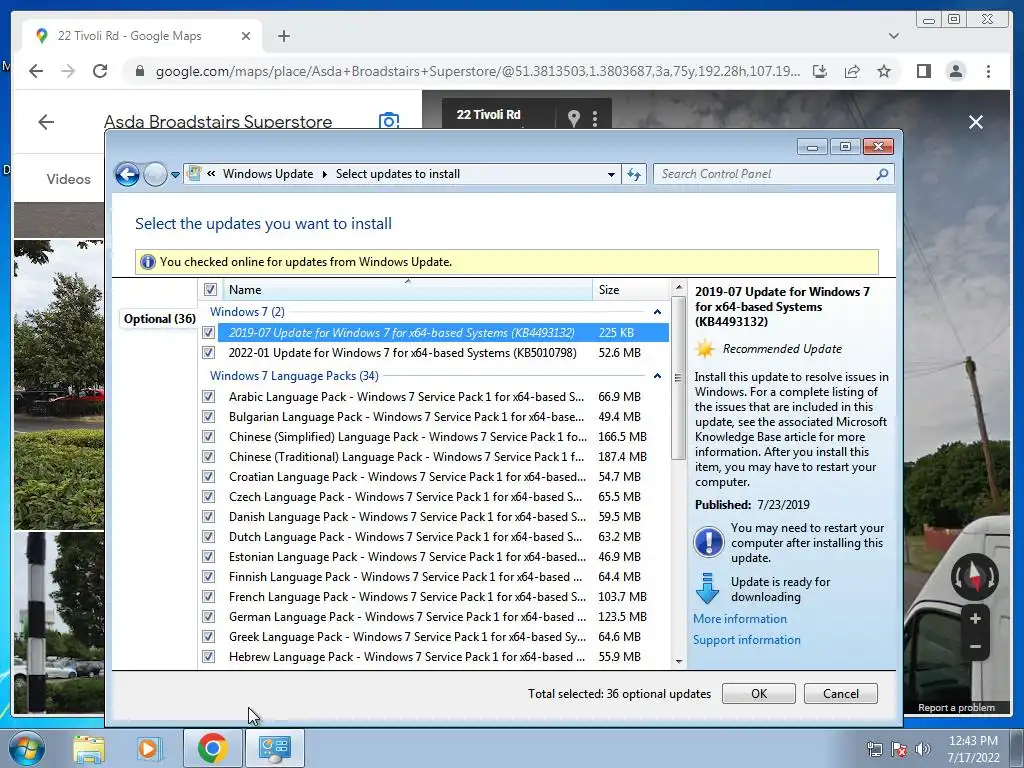Open the breadcrumb overflow chevron in address bar
The image size is (1024, 768).
tap(211, 174)
